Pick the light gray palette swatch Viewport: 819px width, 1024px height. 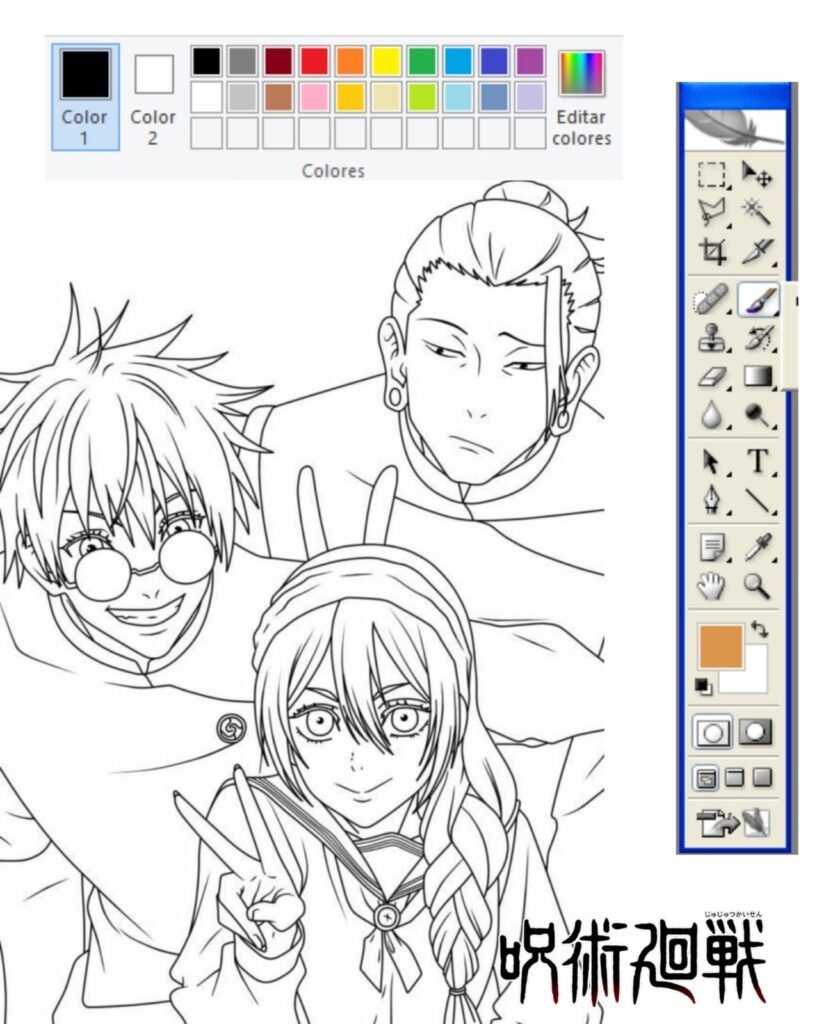(242, 97)
